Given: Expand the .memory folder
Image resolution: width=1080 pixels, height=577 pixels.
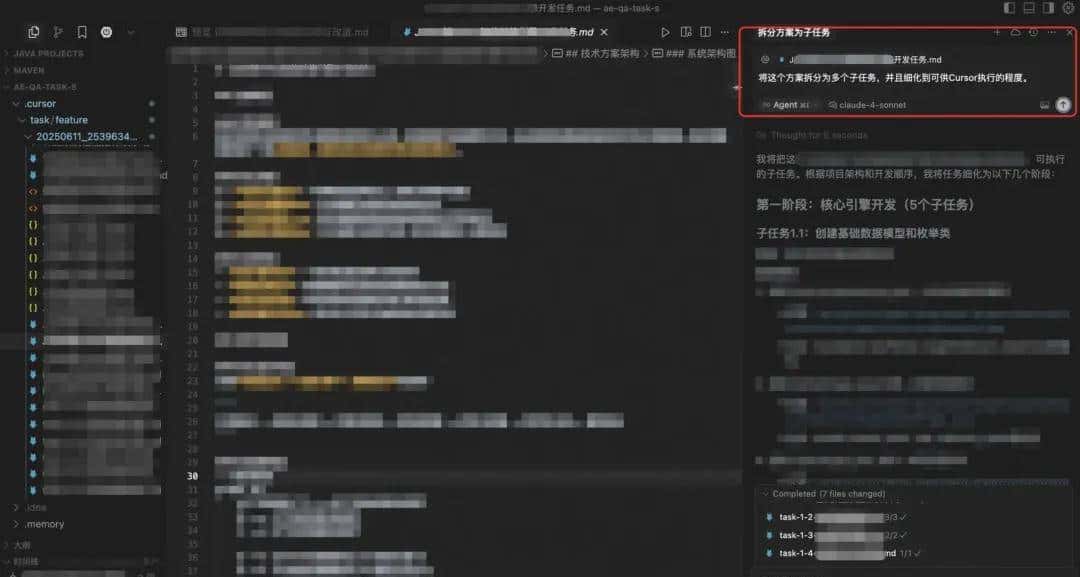Looking at the screenshot, I should click(45, 524).
